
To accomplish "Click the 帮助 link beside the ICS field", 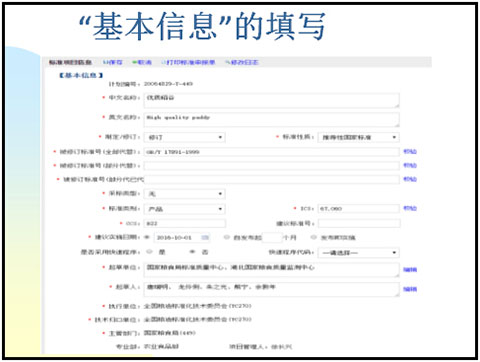I will coord(410,208).
